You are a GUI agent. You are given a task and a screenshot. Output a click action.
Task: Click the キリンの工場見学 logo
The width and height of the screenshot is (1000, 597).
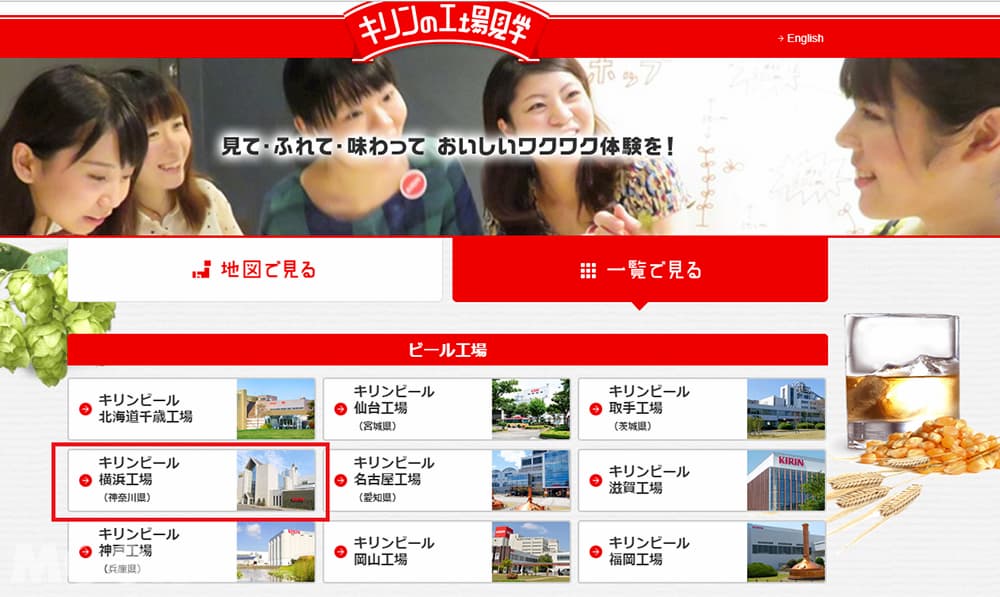click(x=446, y=29)
